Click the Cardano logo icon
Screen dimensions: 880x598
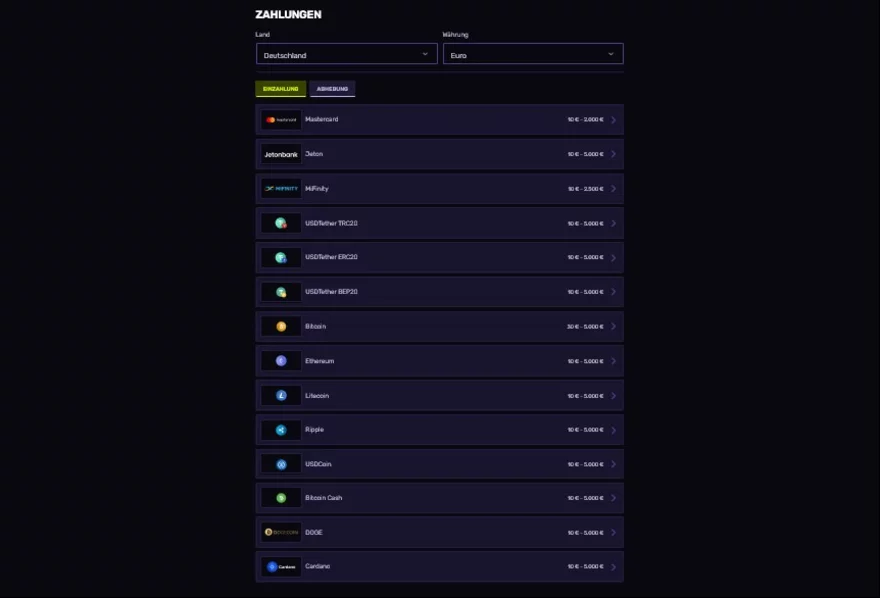[281, 567]
